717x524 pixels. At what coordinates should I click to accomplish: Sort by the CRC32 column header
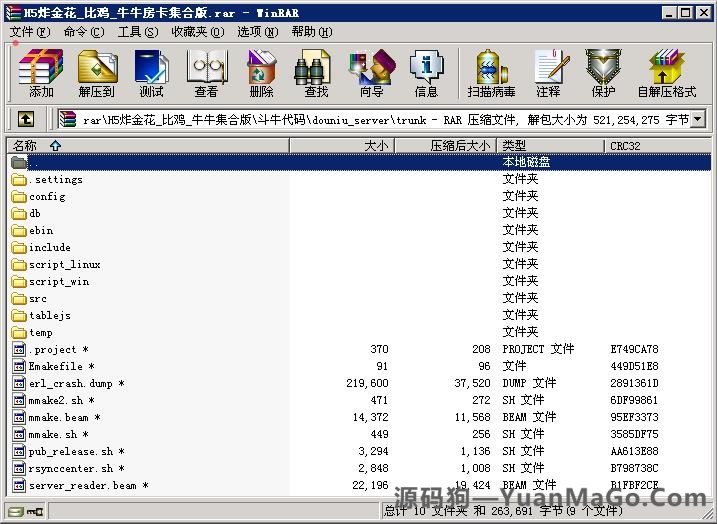tap(658, 146)
